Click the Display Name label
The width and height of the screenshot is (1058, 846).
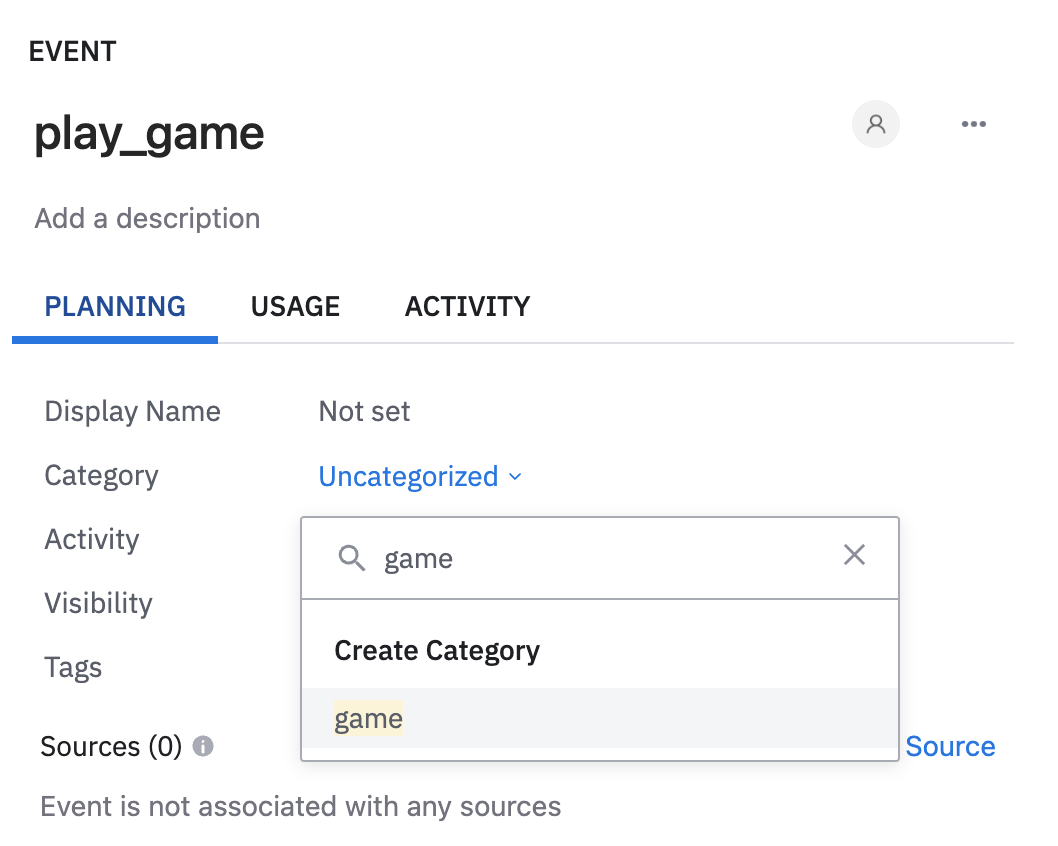click(132, 411)
